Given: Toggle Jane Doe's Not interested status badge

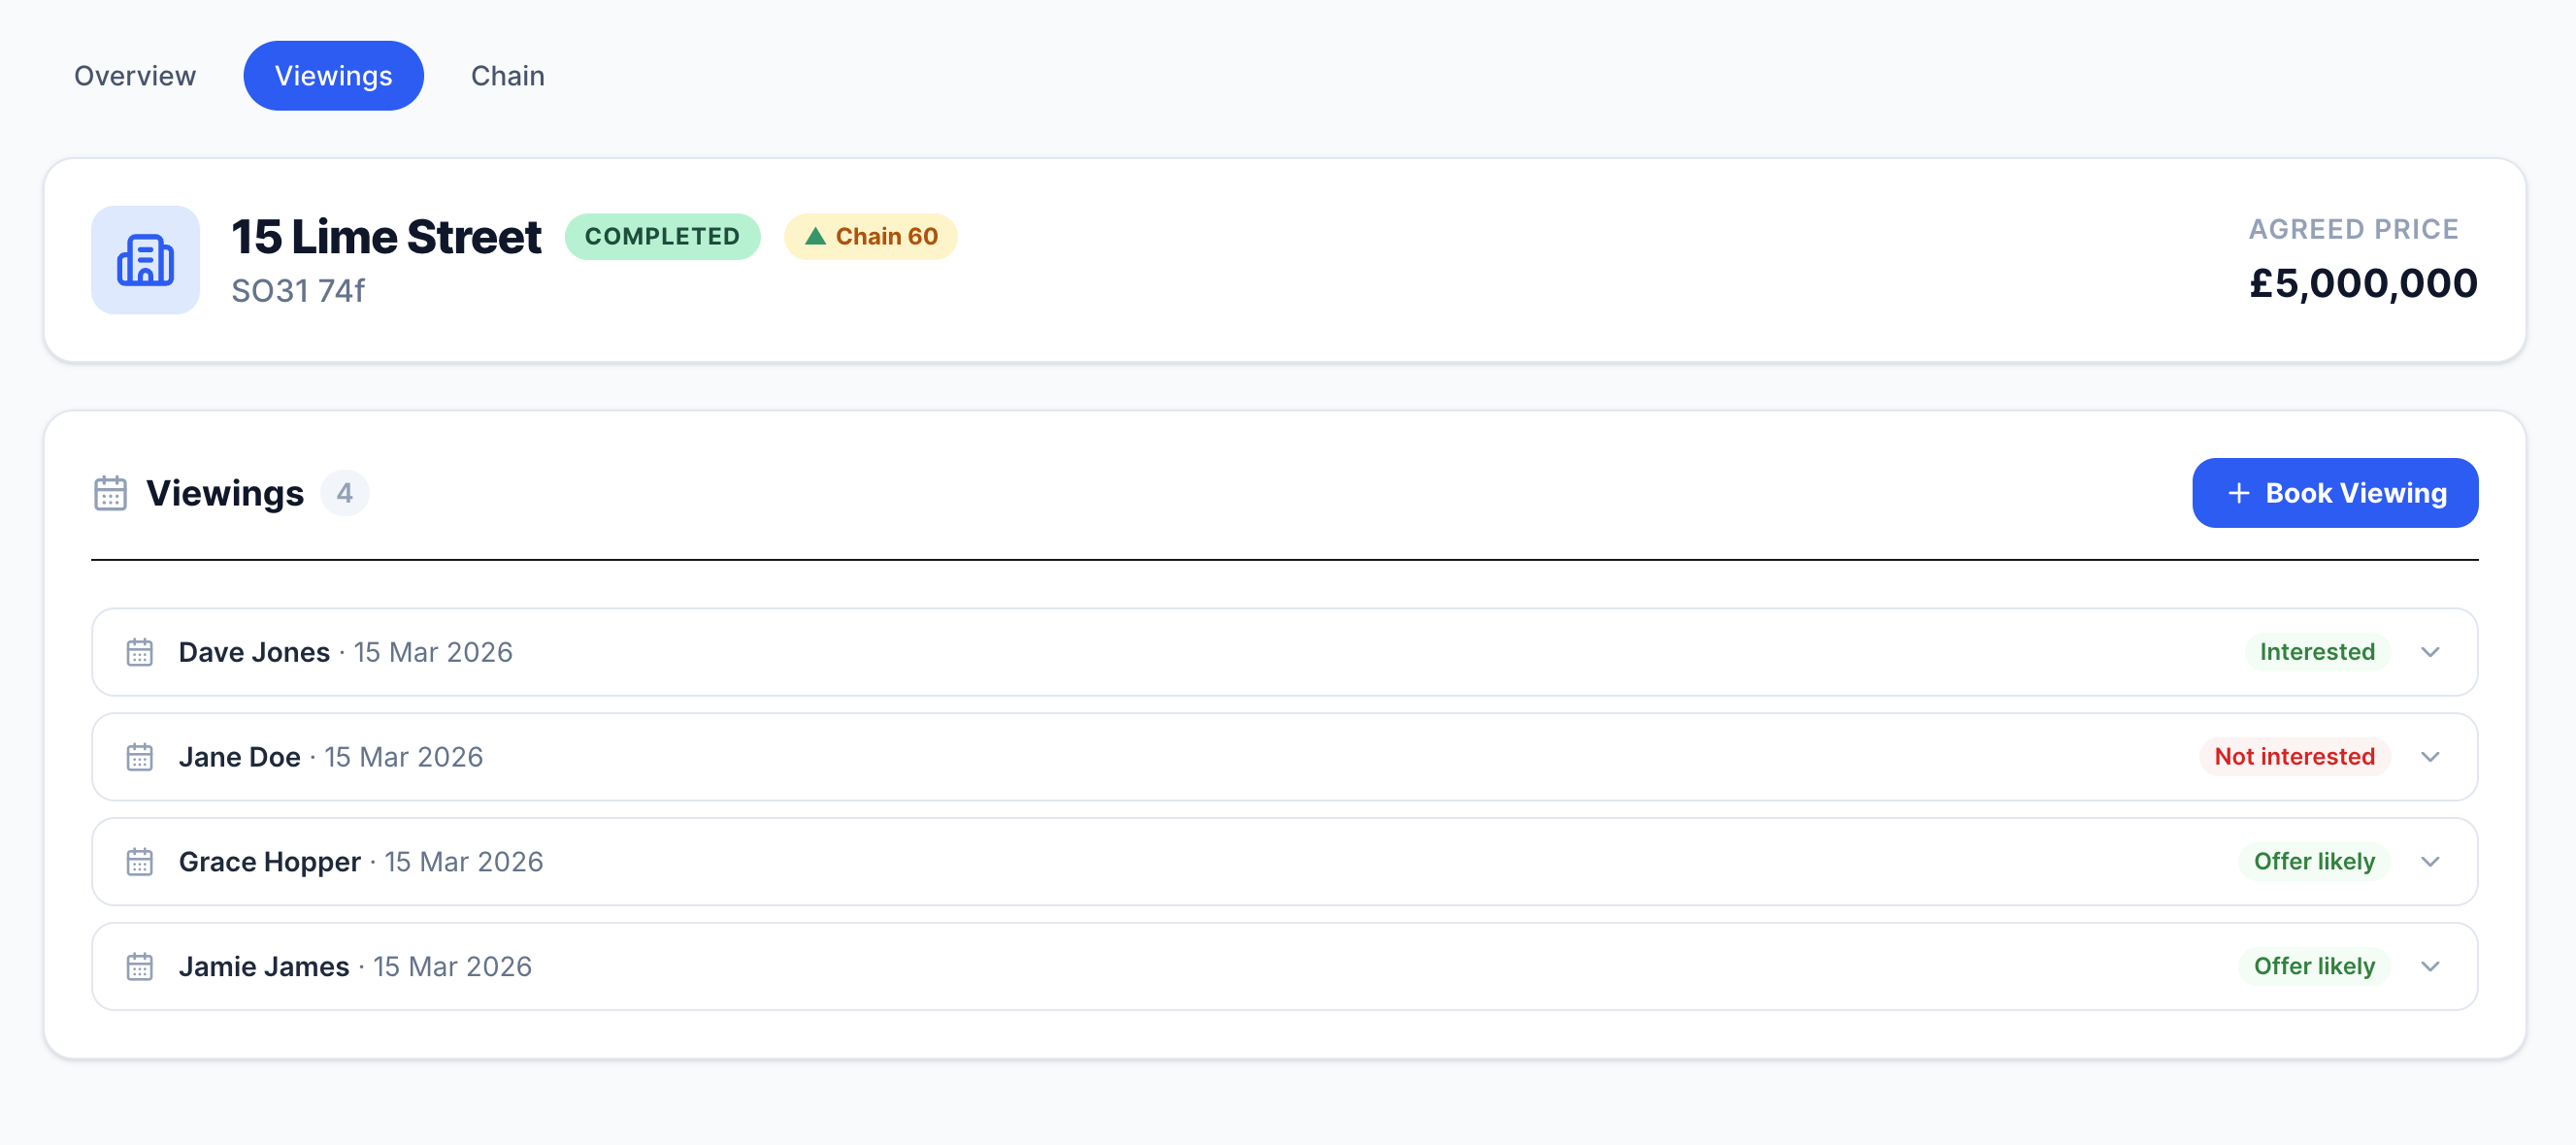Looking at the screenshot, I should pos(2294,757).
